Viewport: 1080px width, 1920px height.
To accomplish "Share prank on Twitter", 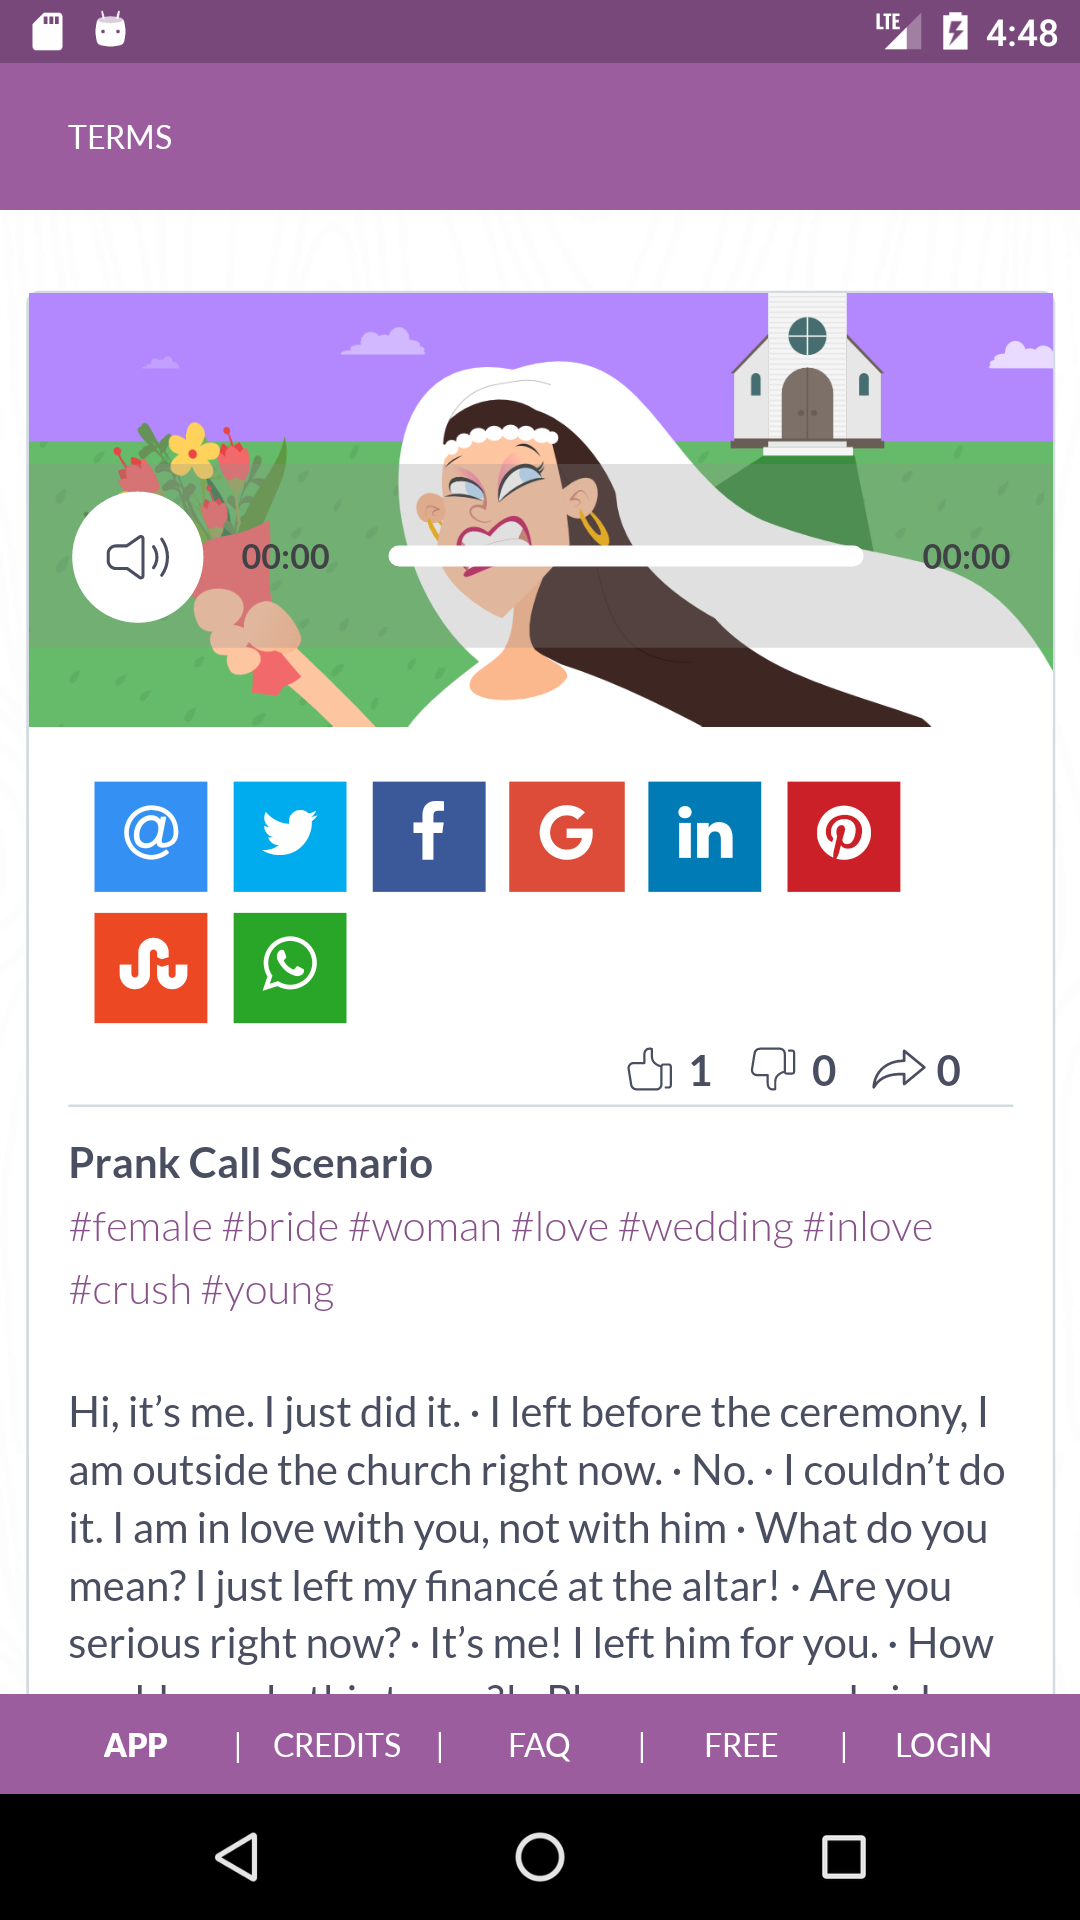I will (290, 836).
